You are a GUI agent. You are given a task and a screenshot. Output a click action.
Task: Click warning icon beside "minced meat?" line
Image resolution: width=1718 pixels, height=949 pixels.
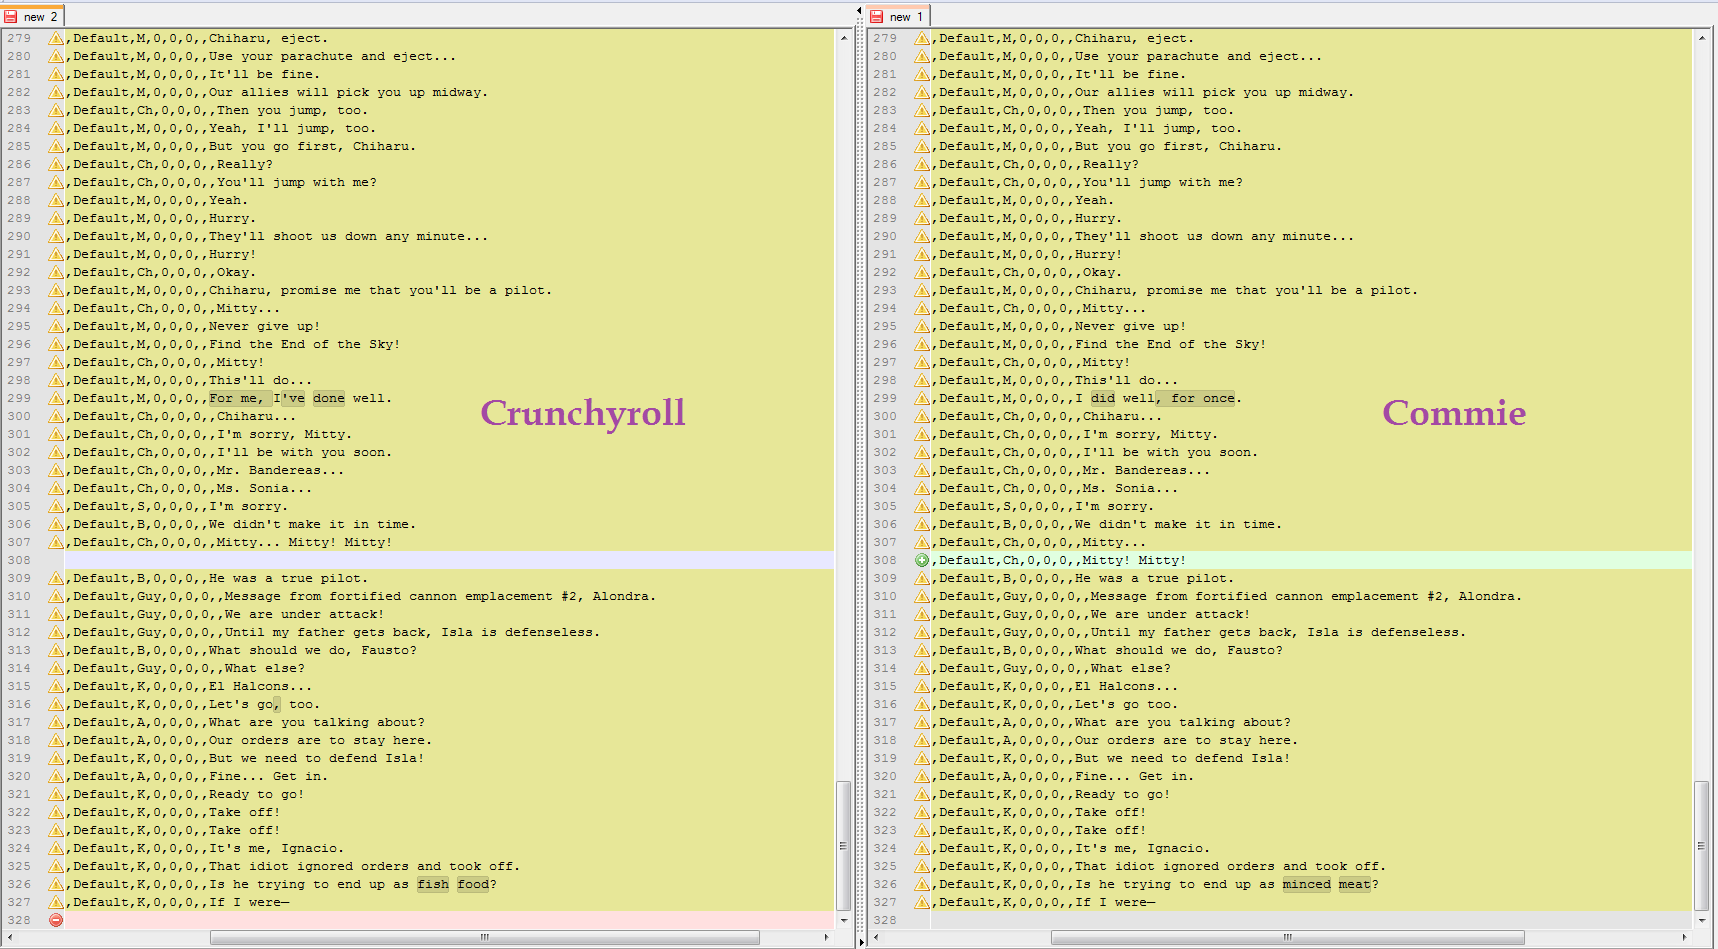click(922, 884)
